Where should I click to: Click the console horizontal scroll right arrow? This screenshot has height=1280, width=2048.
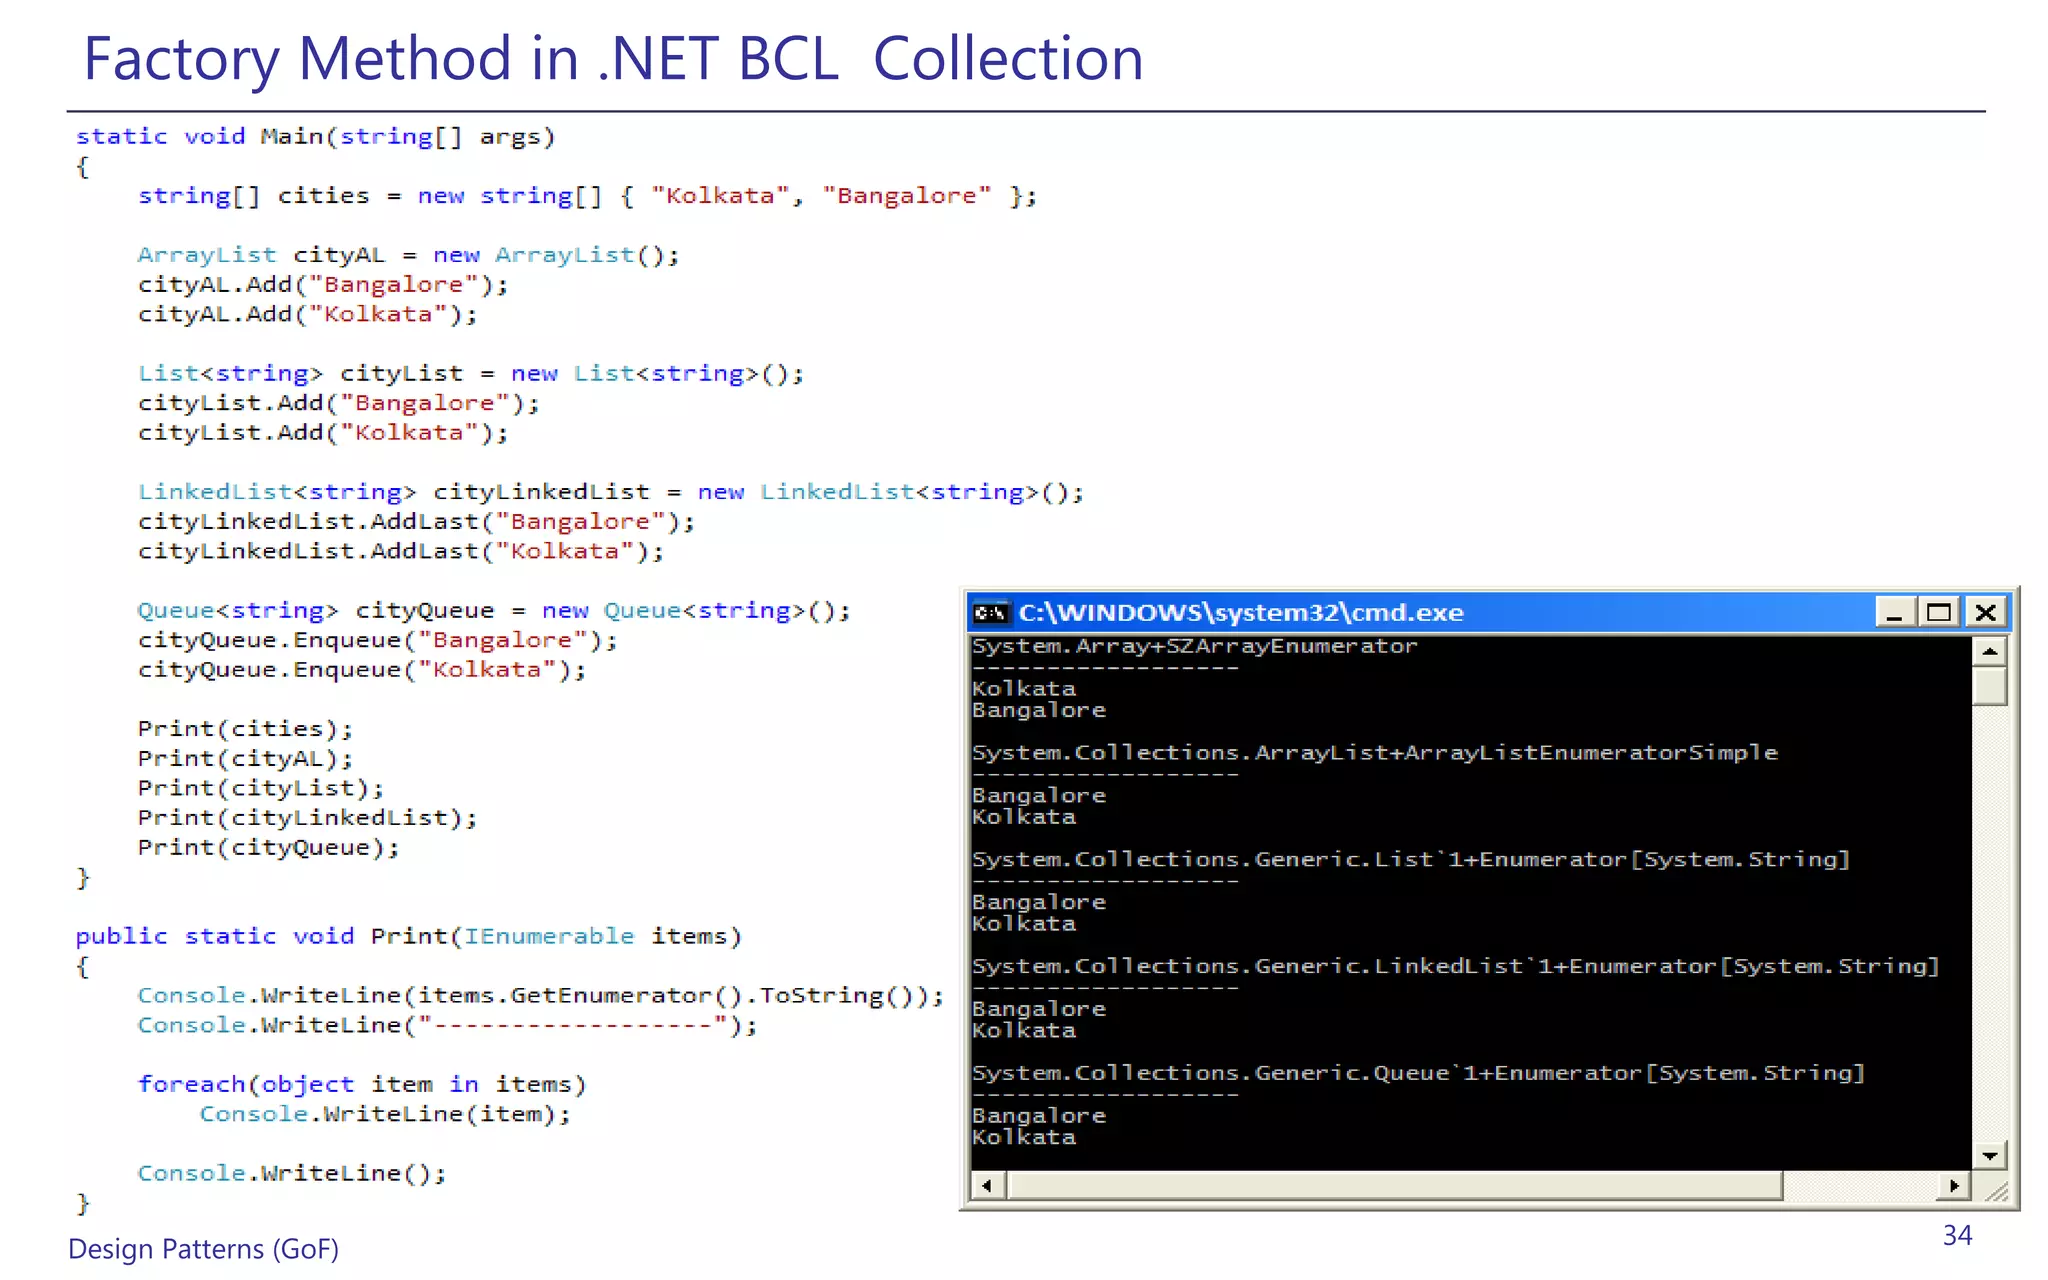coord(1954,1187)
